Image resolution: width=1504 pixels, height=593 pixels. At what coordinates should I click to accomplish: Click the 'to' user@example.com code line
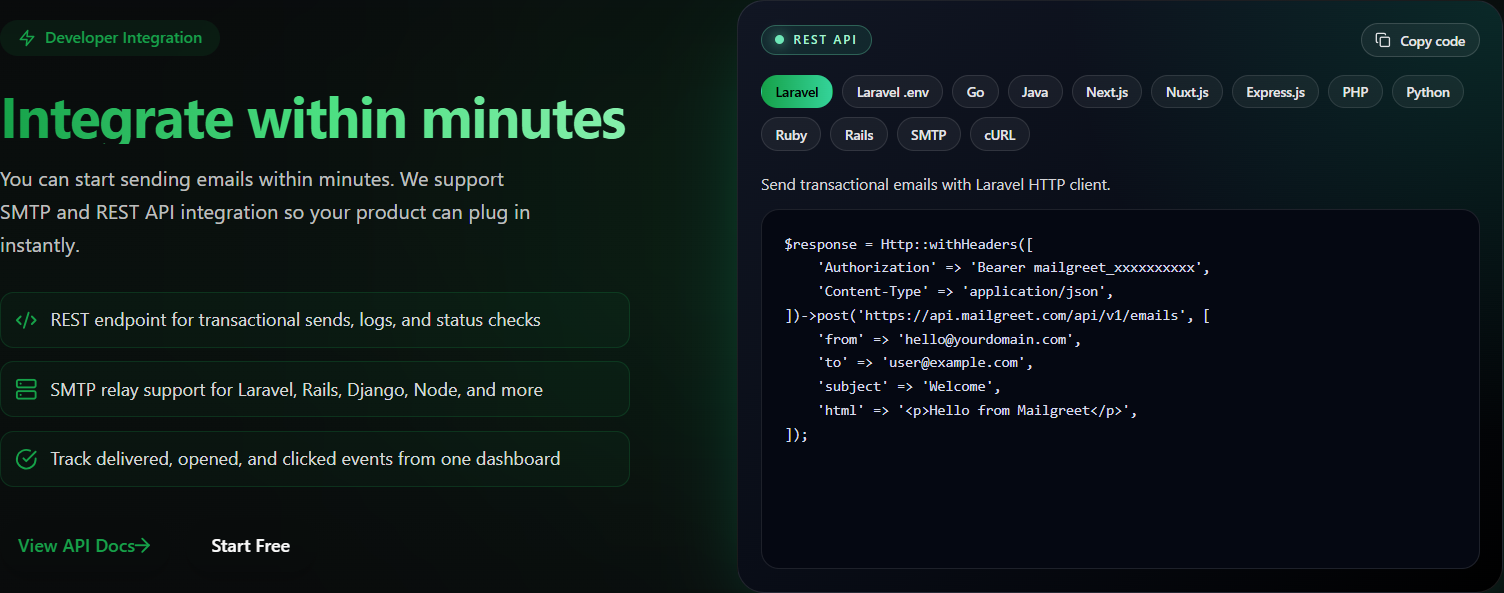926,363
